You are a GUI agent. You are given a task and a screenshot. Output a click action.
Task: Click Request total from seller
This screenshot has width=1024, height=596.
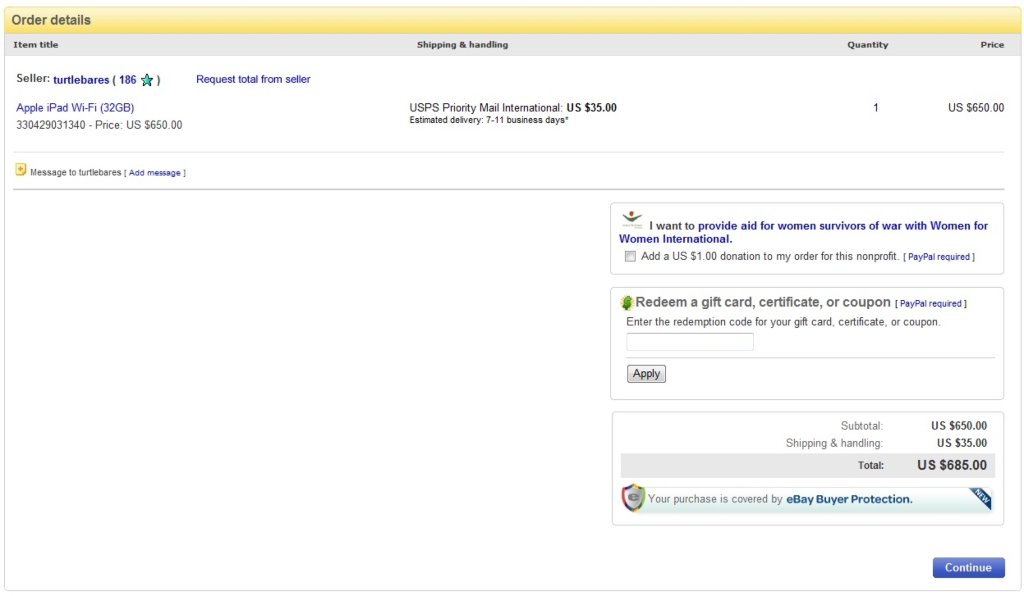tap(253, 79)
